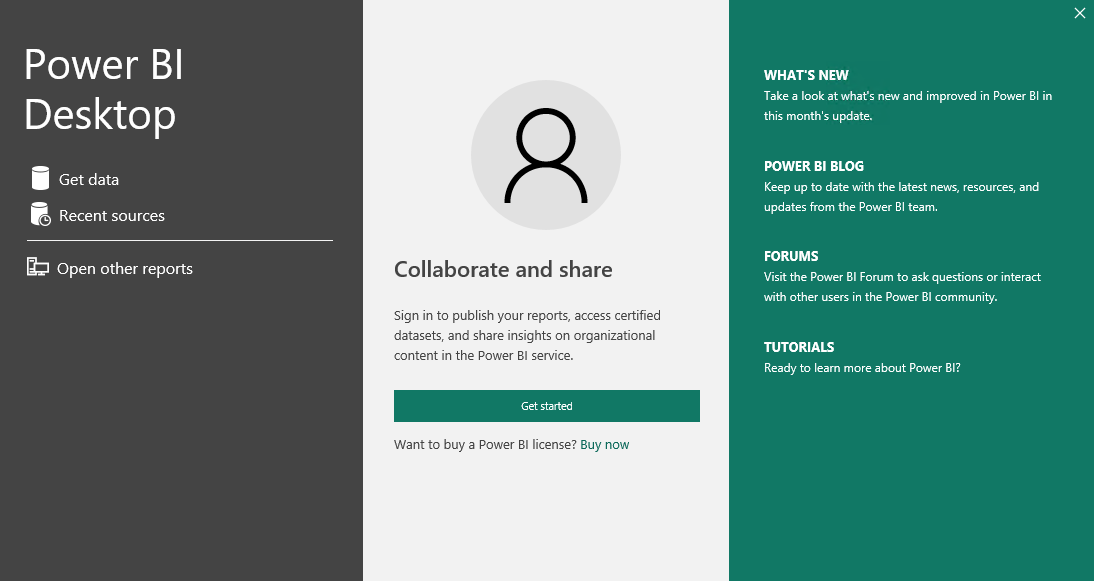Open Recent sources list
1094x581 pixels.
pyautogui.click(x=112, y=216)
